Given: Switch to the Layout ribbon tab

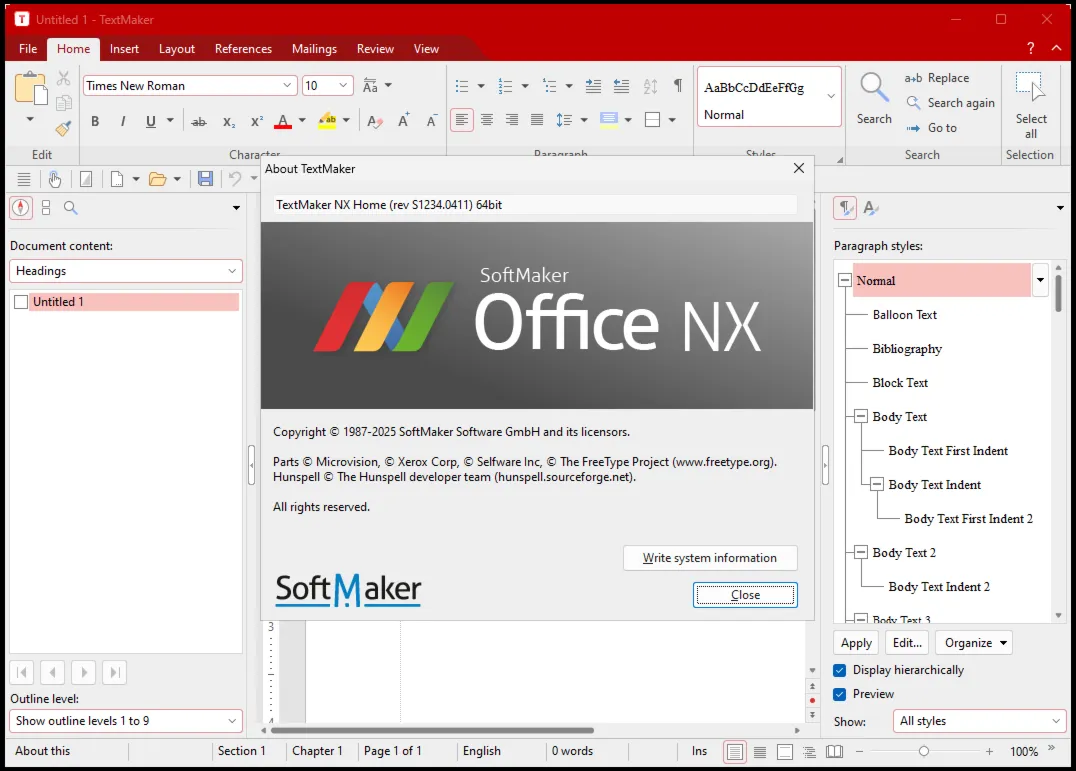Looking at the screenshot, I should coord(176,49).
